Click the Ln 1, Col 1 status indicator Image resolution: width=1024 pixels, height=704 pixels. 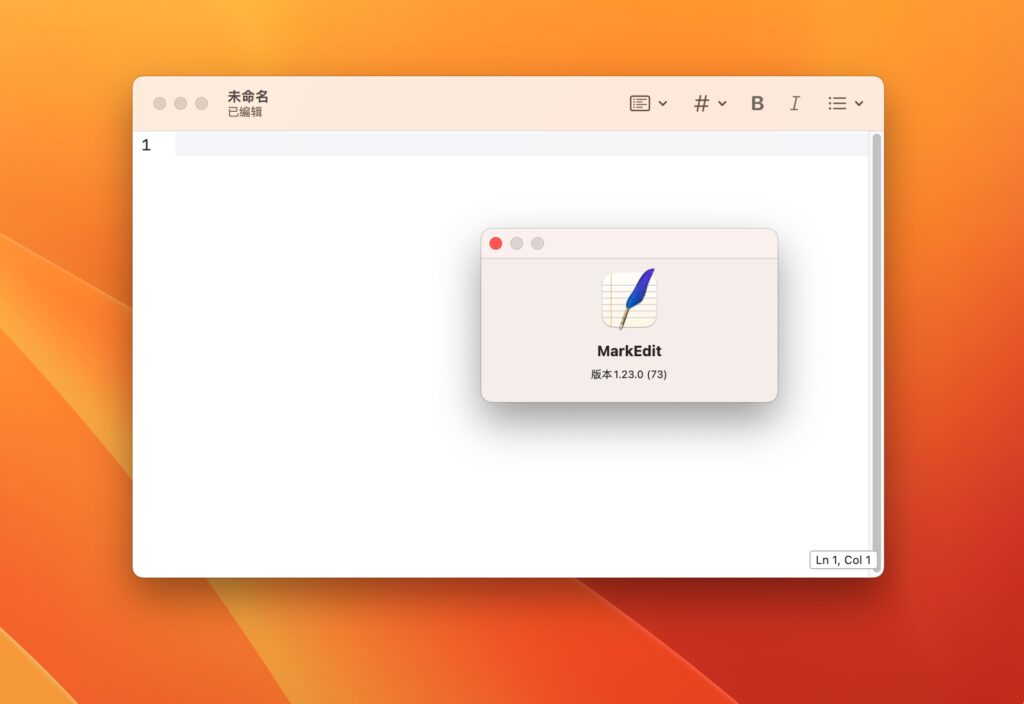(x=843, y=559)
